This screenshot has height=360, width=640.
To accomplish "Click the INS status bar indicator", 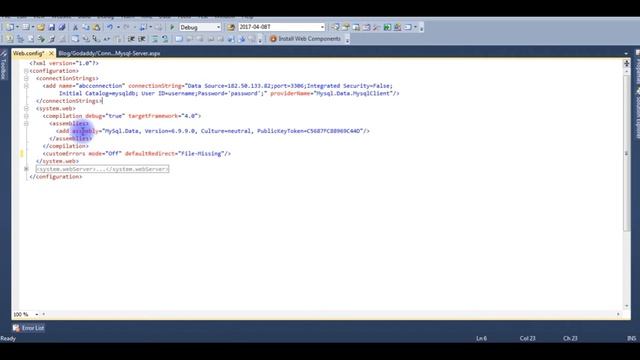I will coord(631,338).
